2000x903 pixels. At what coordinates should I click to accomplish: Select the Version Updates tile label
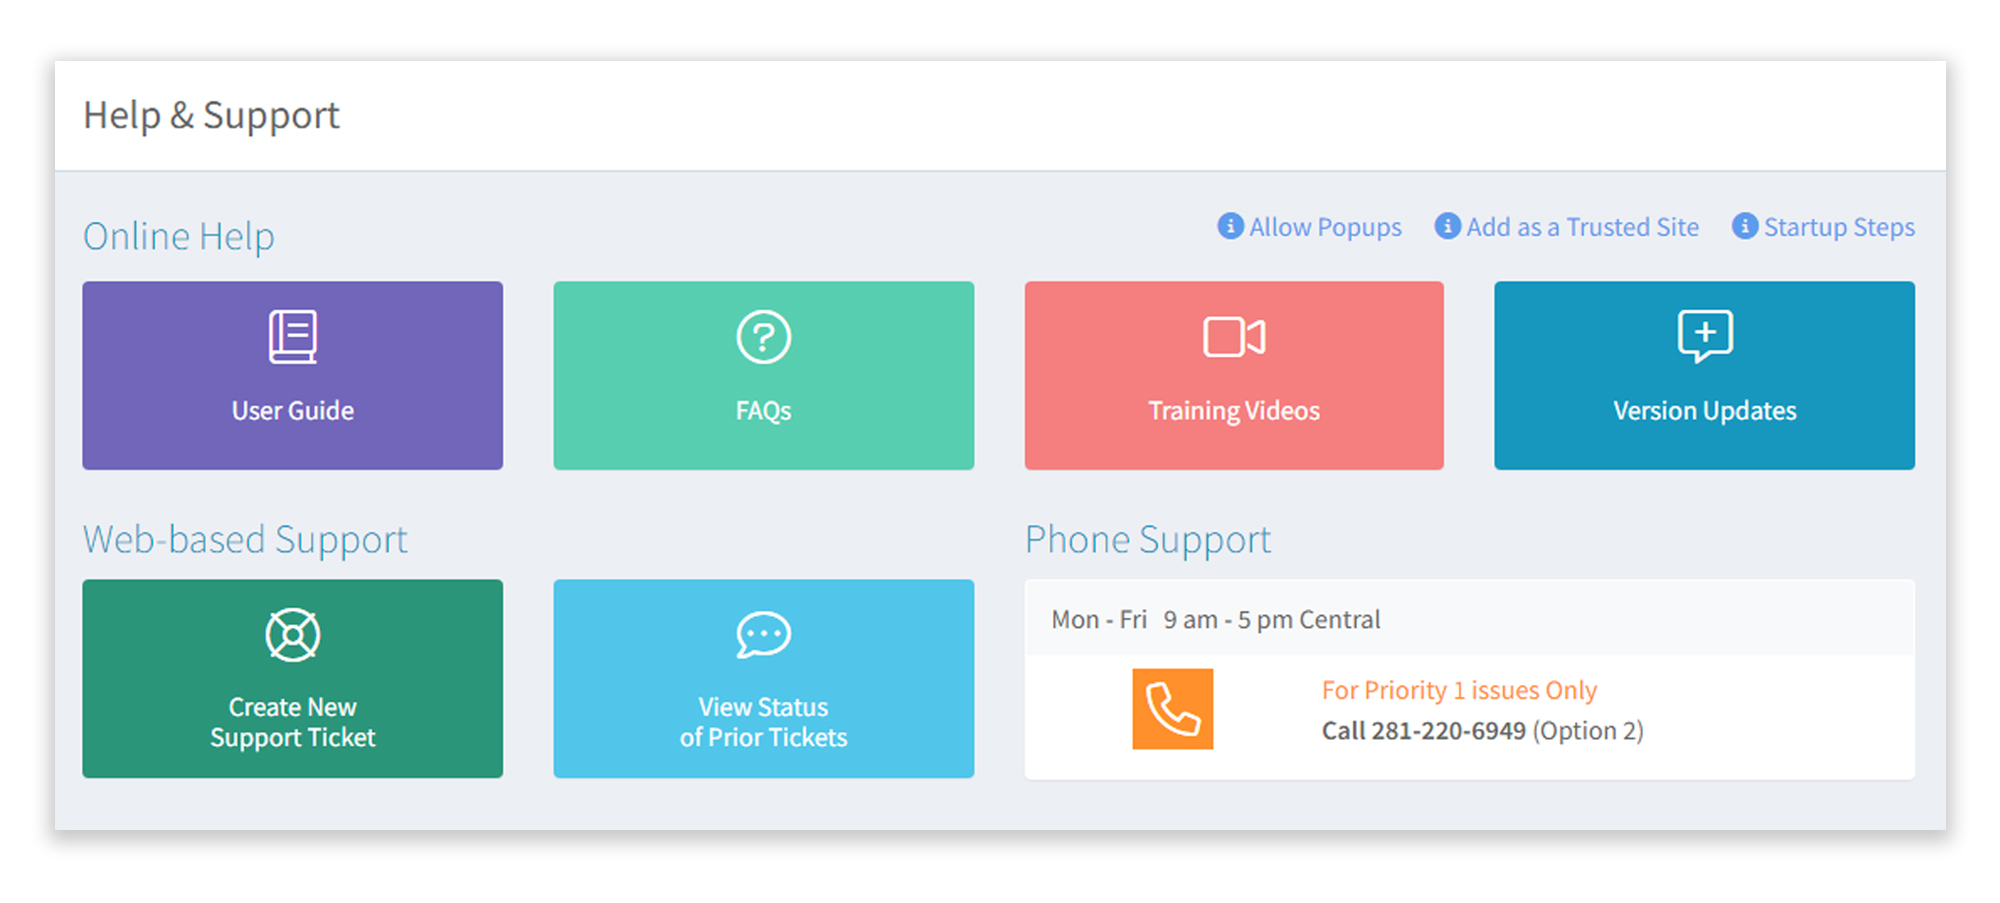1705,411
